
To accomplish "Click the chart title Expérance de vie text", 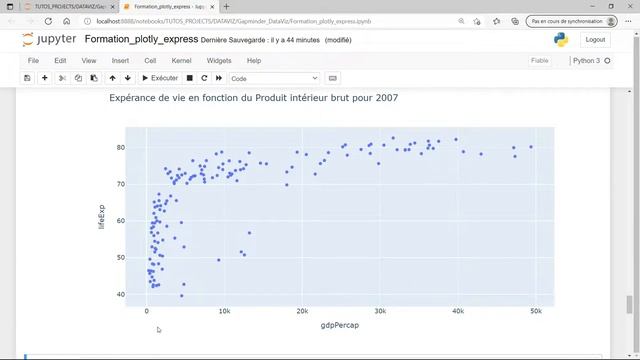I will [x=253, y=98].
